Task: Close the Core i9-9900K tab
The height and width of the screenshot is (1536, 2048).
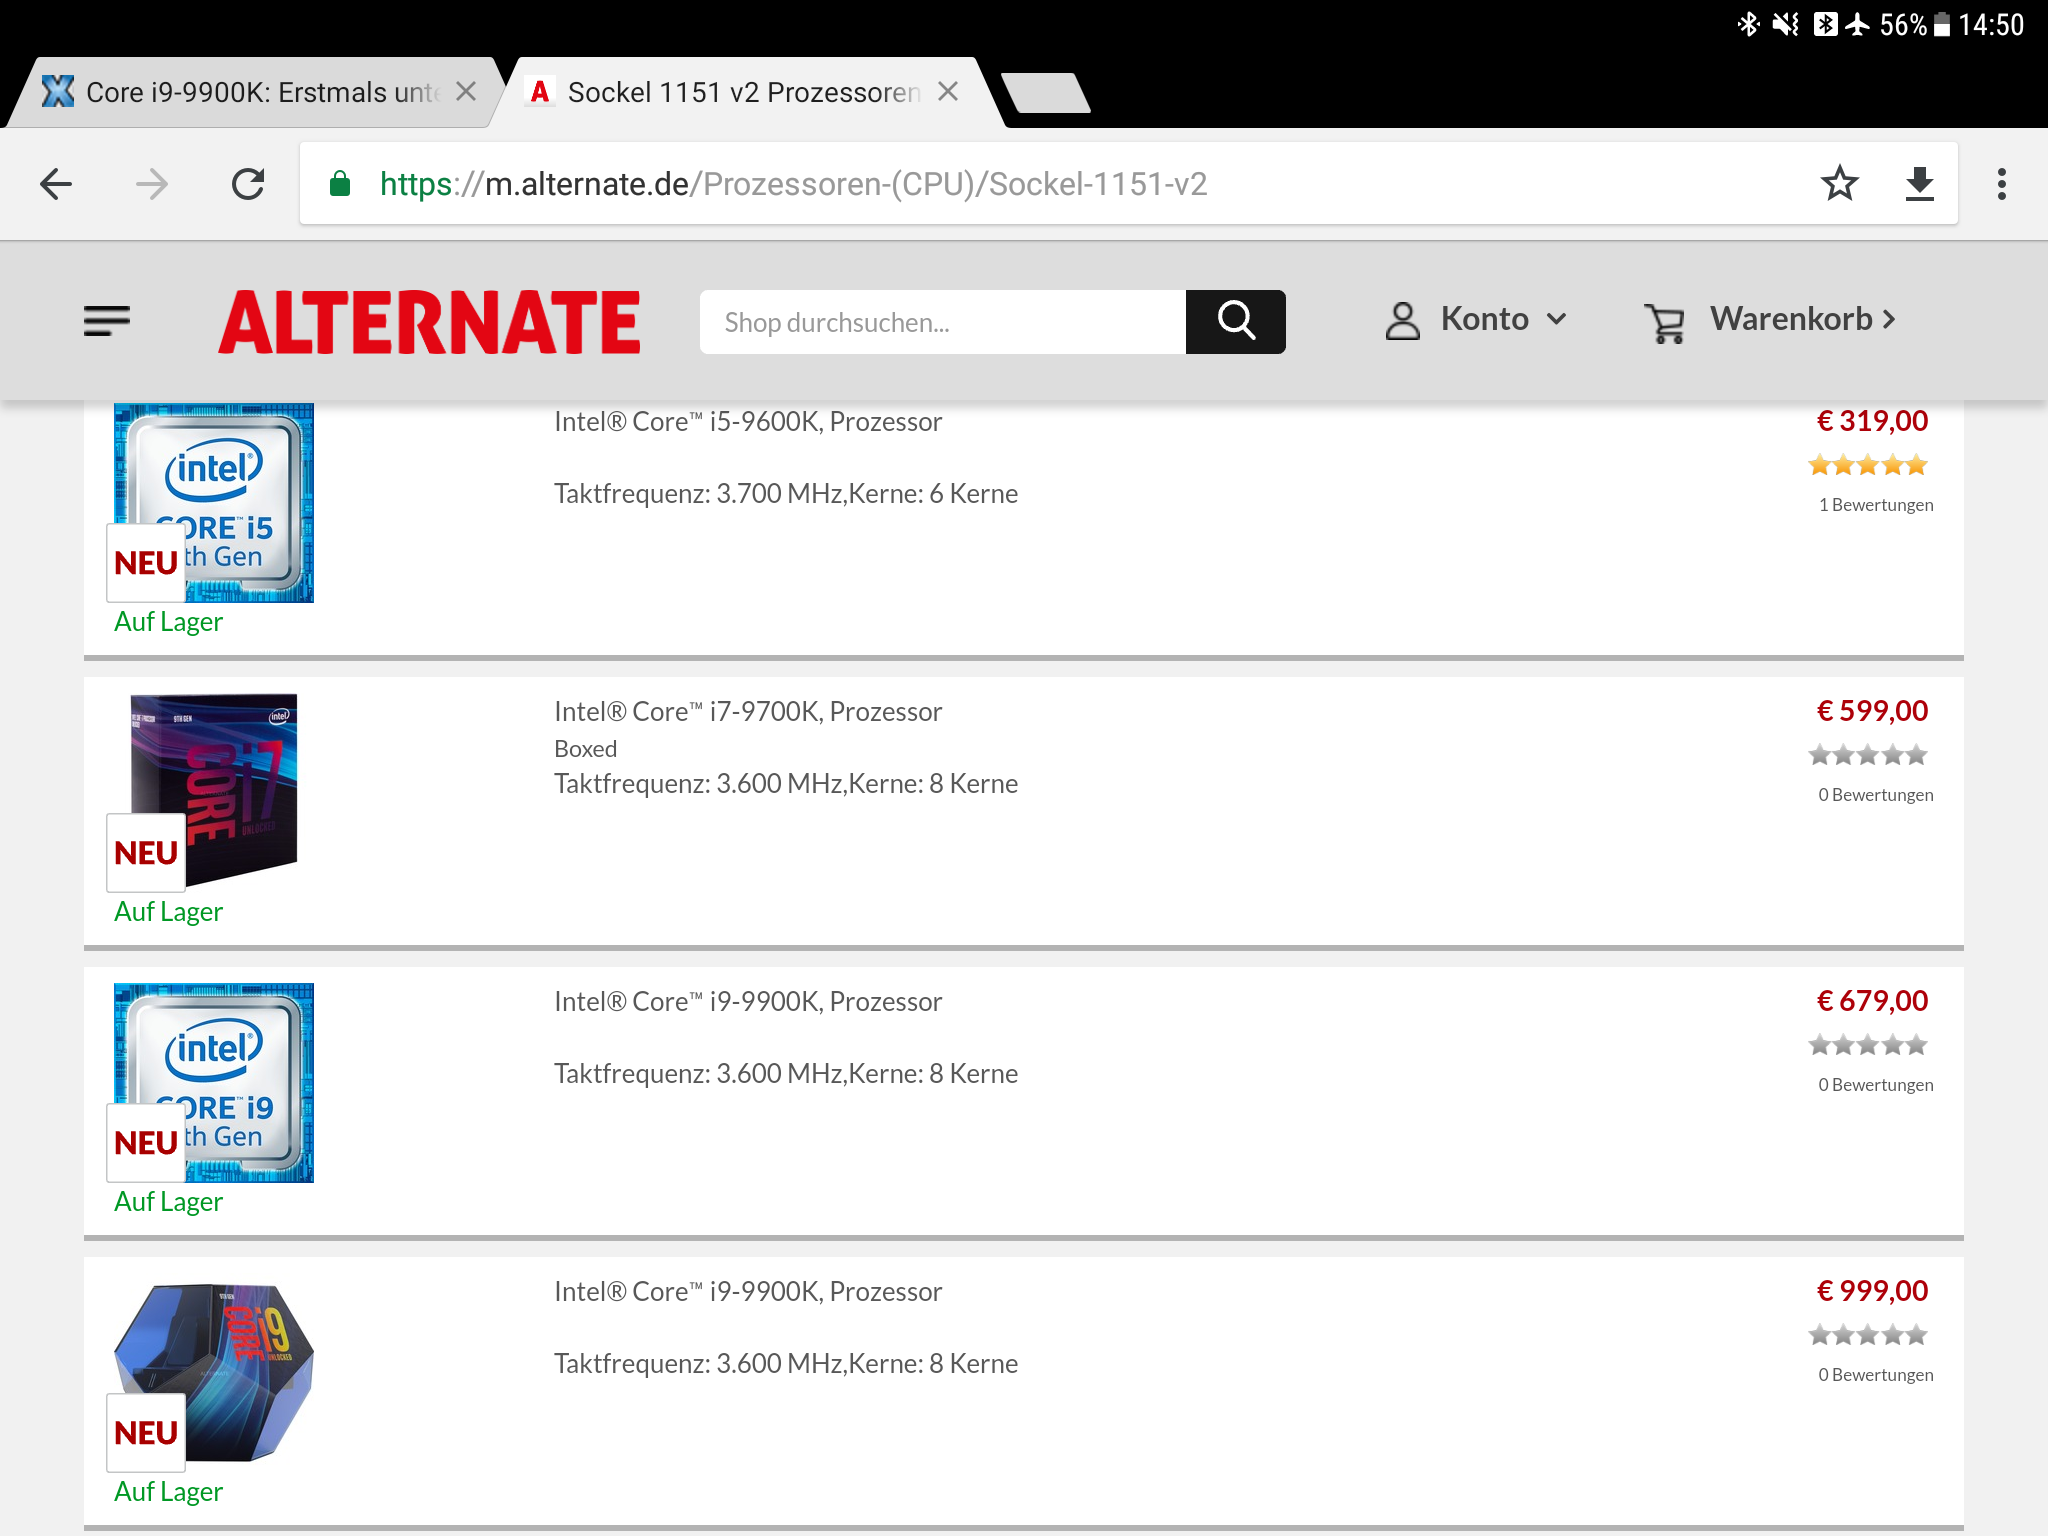Action: pos(466,92)
